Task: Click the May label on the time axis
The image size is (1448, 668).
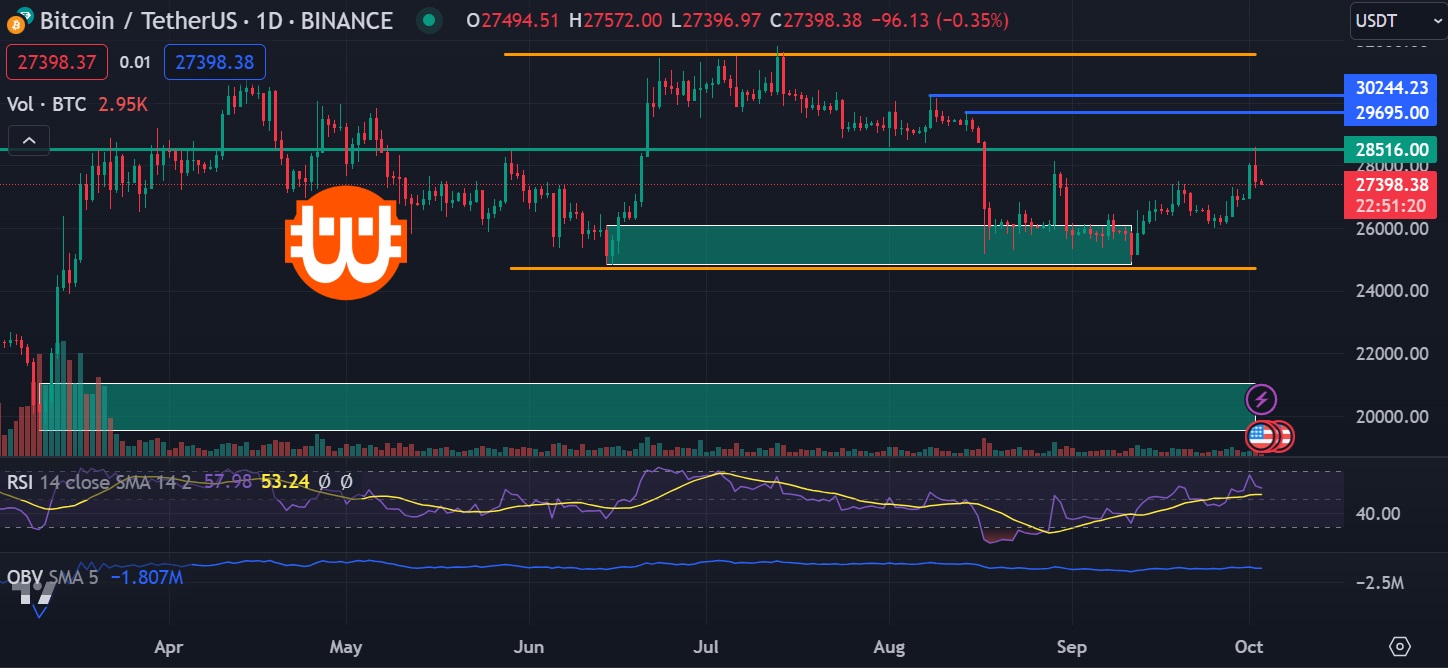Action: coord(345,647)
